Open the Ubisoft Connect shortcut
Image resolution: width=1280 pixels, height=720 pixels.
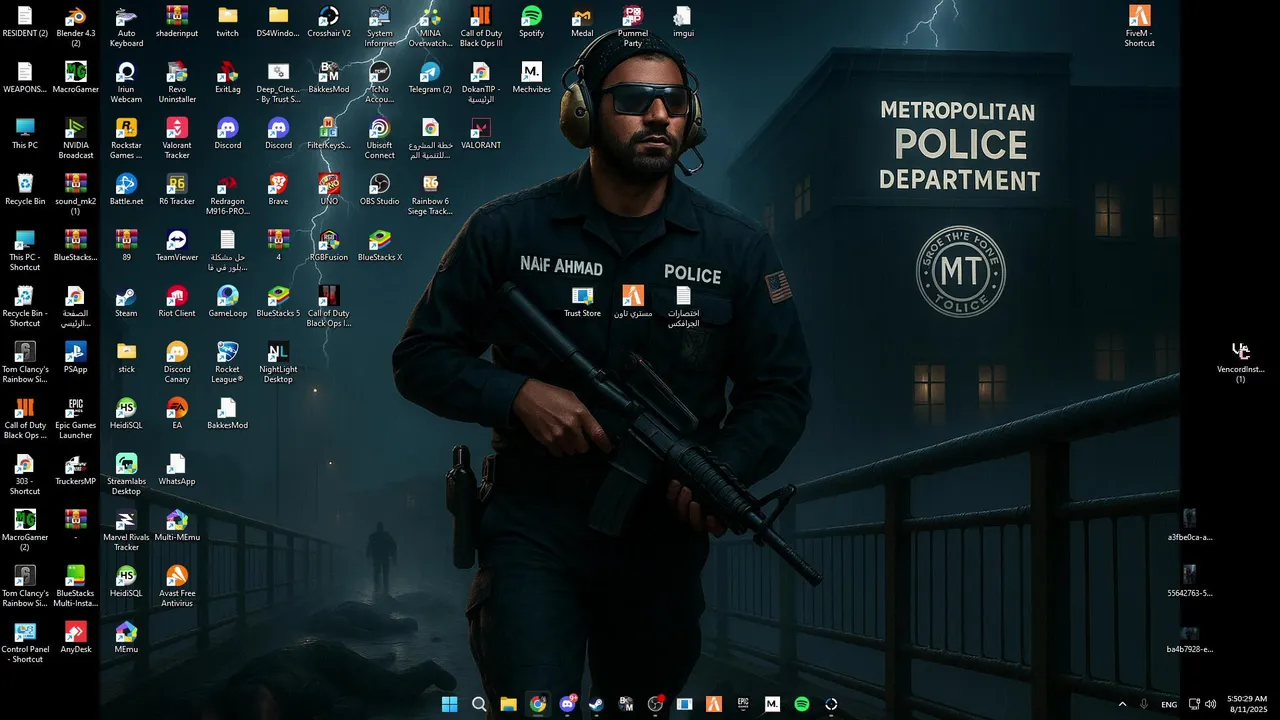380,139
